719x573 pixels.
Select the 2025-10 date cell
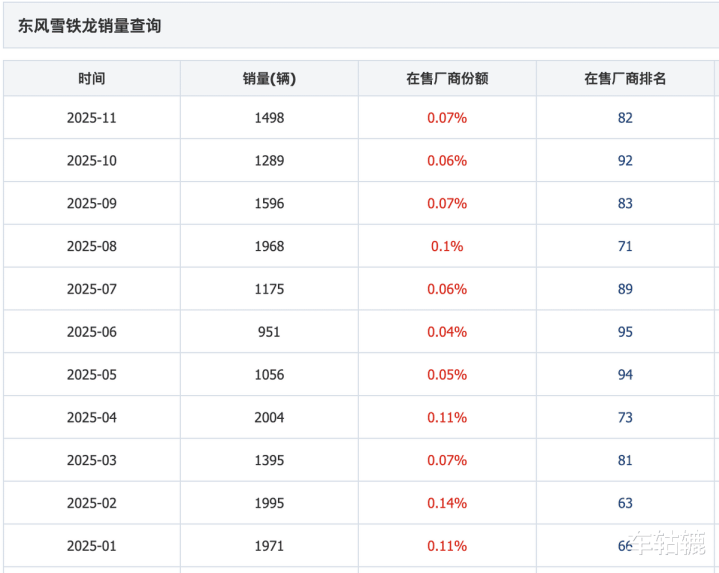92,160
